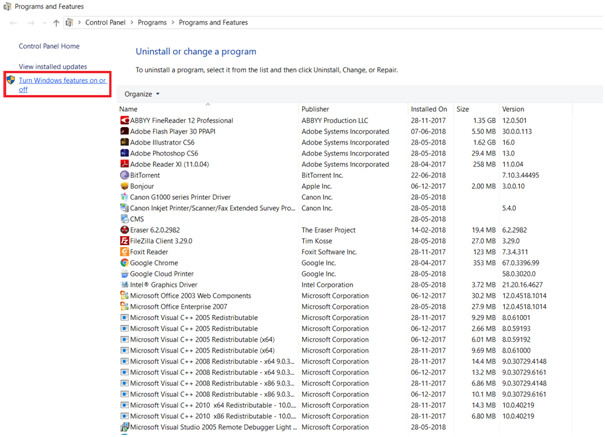This screenshot has width=605, height=437.
Task: Select the Google Chrome program name
Action: 154,263
